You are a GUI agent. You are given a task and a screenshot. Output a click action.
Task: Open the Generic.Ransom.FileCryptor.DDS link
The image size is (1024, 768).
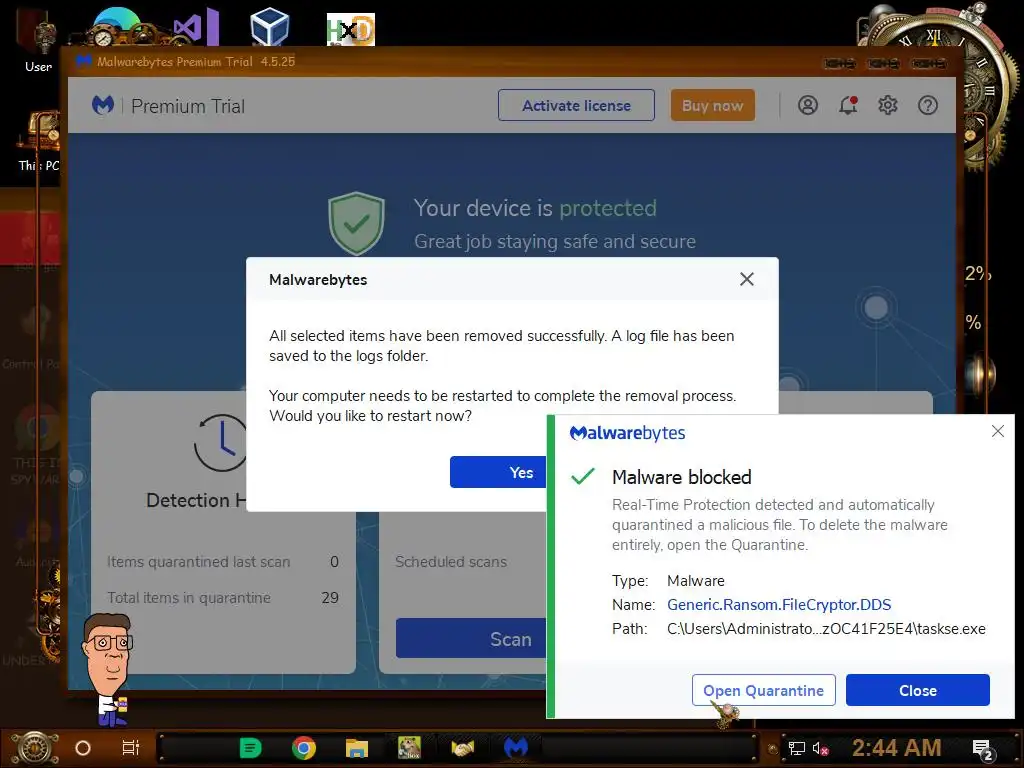pyautogui.click(x=779, y=605)
